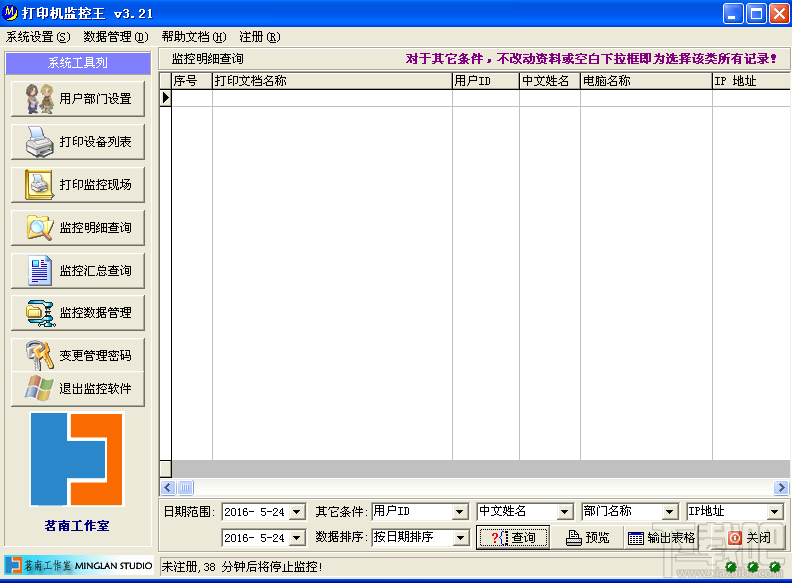
Task: Click the horizontal scrollbar right arrow
Action: (x=781, y=488)
